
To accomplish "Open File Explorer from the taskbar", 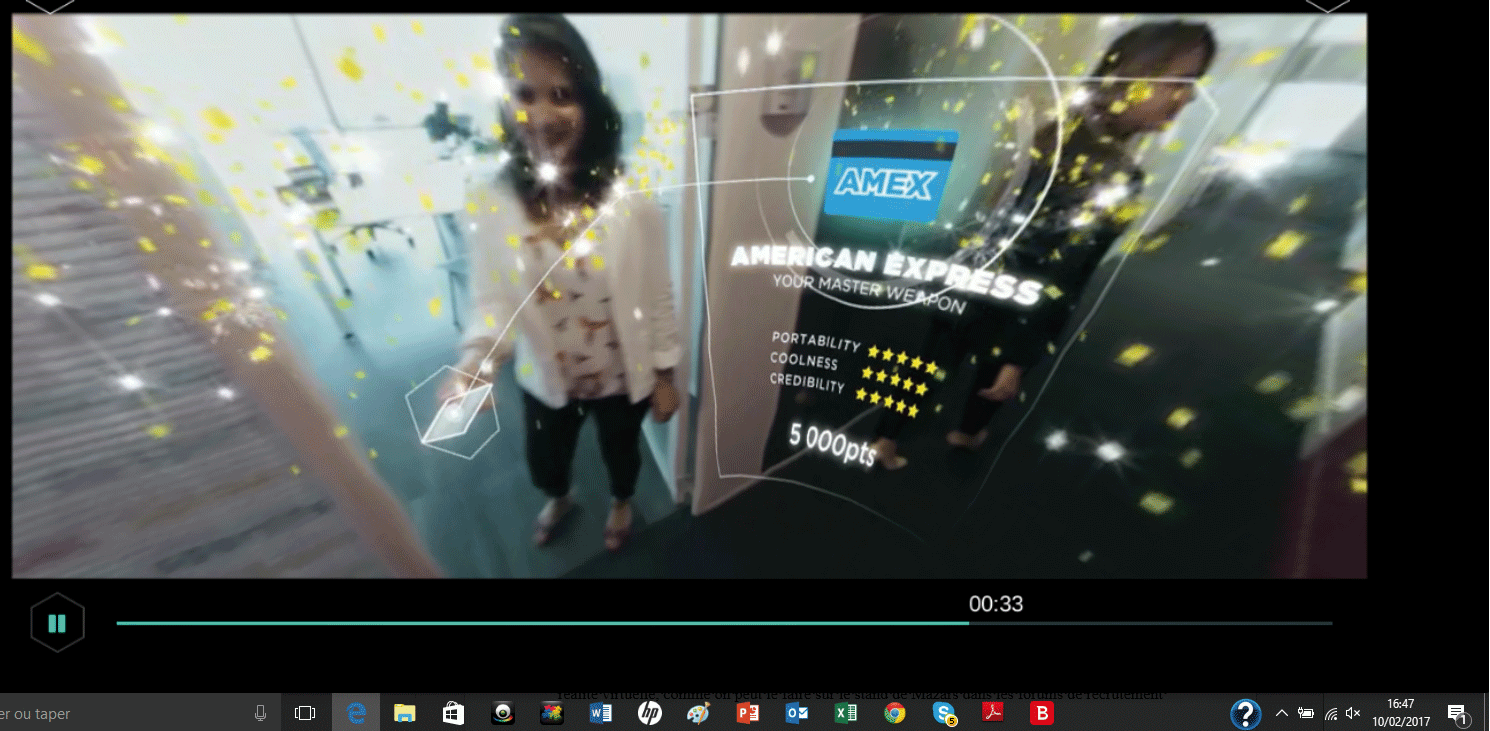I will pos(404,713).
